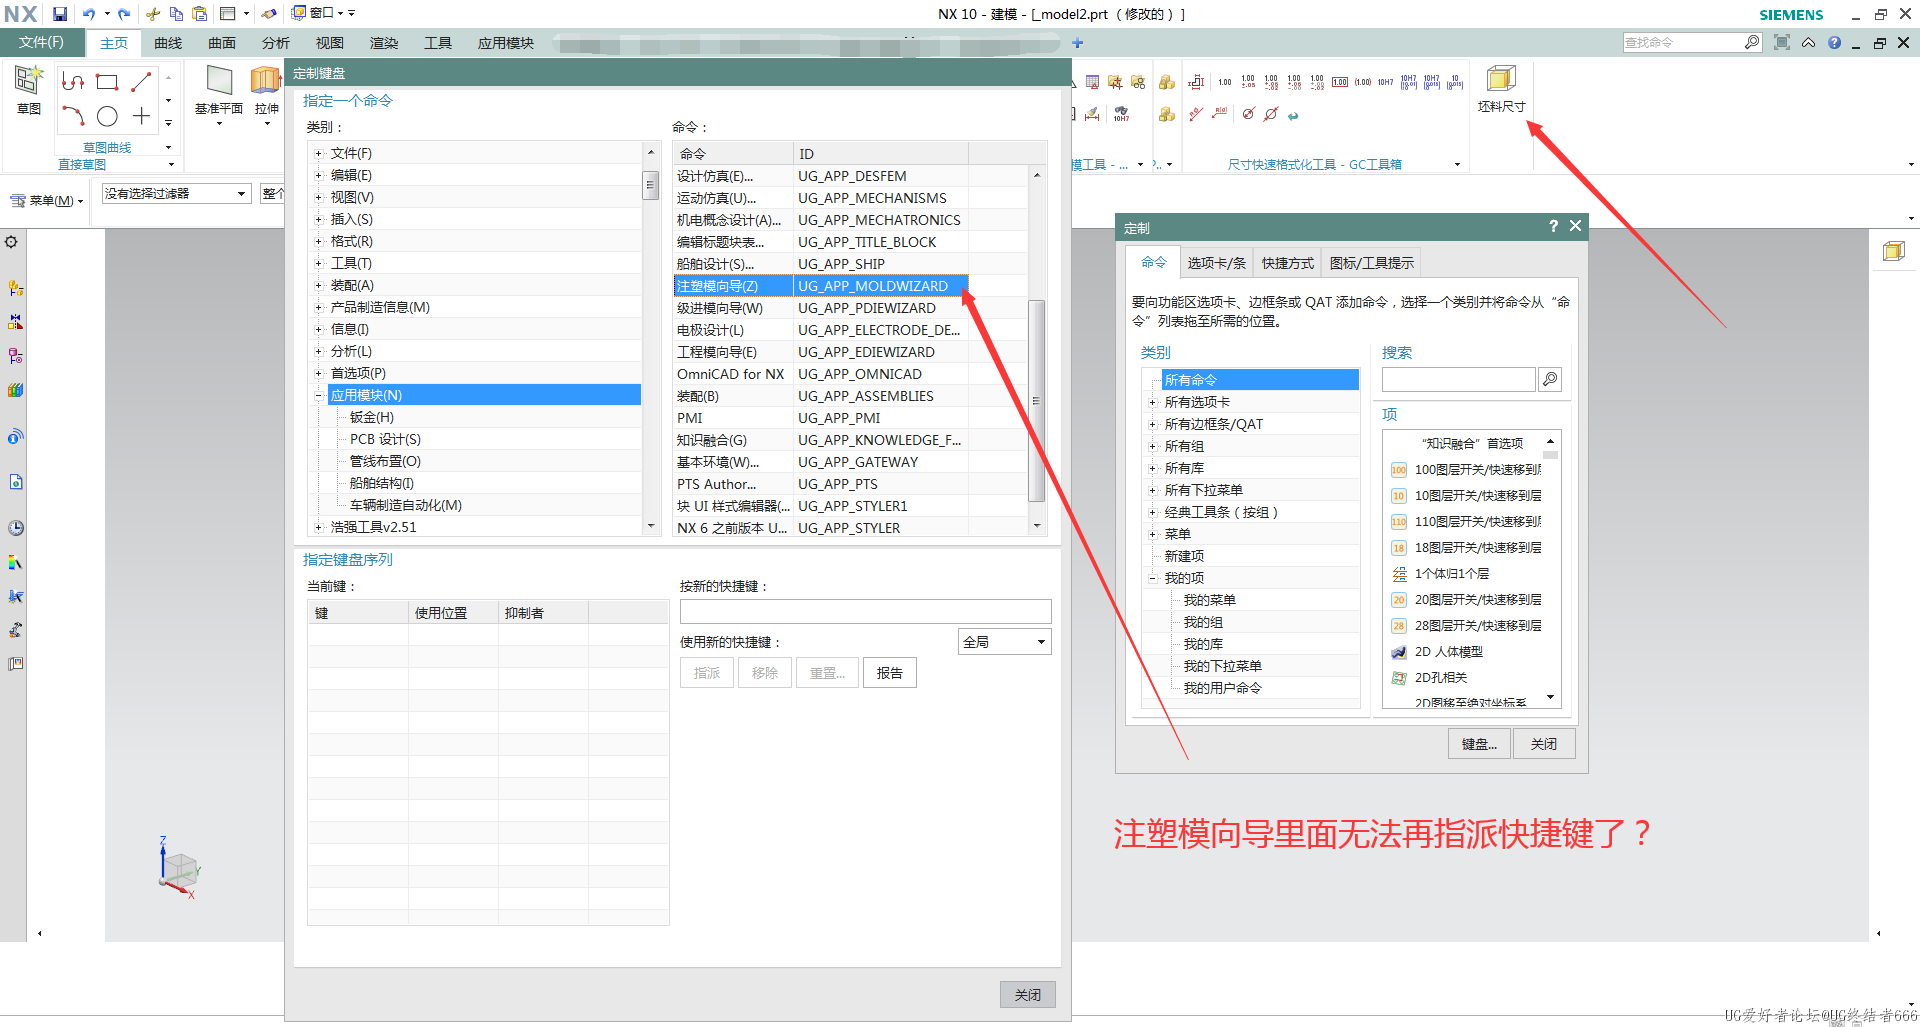Select 钣金(H) under application modules
Image resolution: width=1920 pixels, height=1027 pixels.
click(x=371, y=417)
